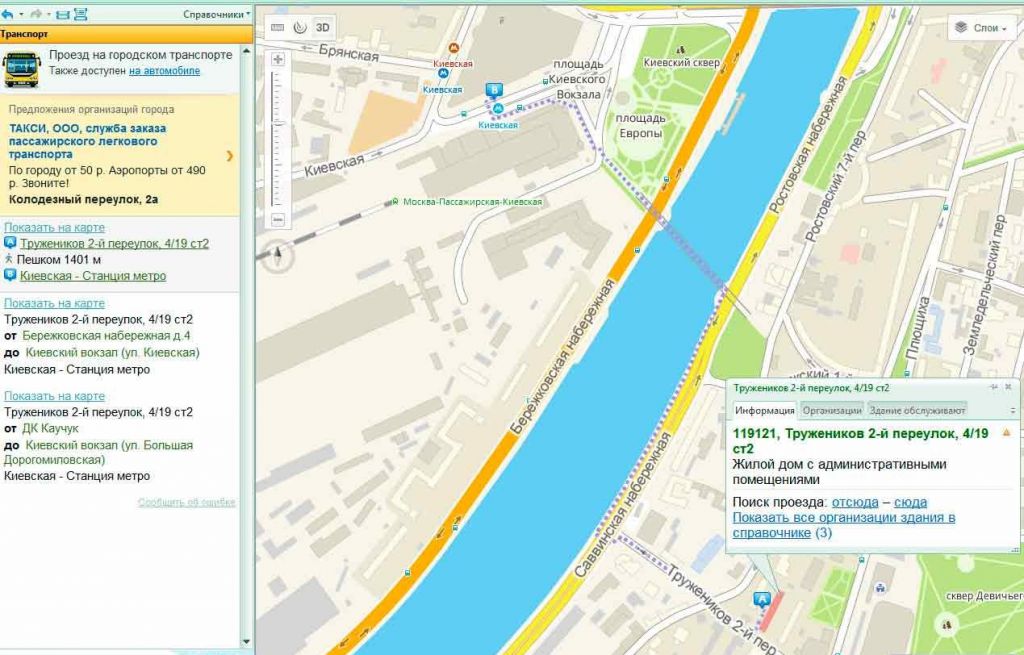The image size is (1024, 655).
Task: Click the Бережковская набережная street label
Action: click(562, 358)
